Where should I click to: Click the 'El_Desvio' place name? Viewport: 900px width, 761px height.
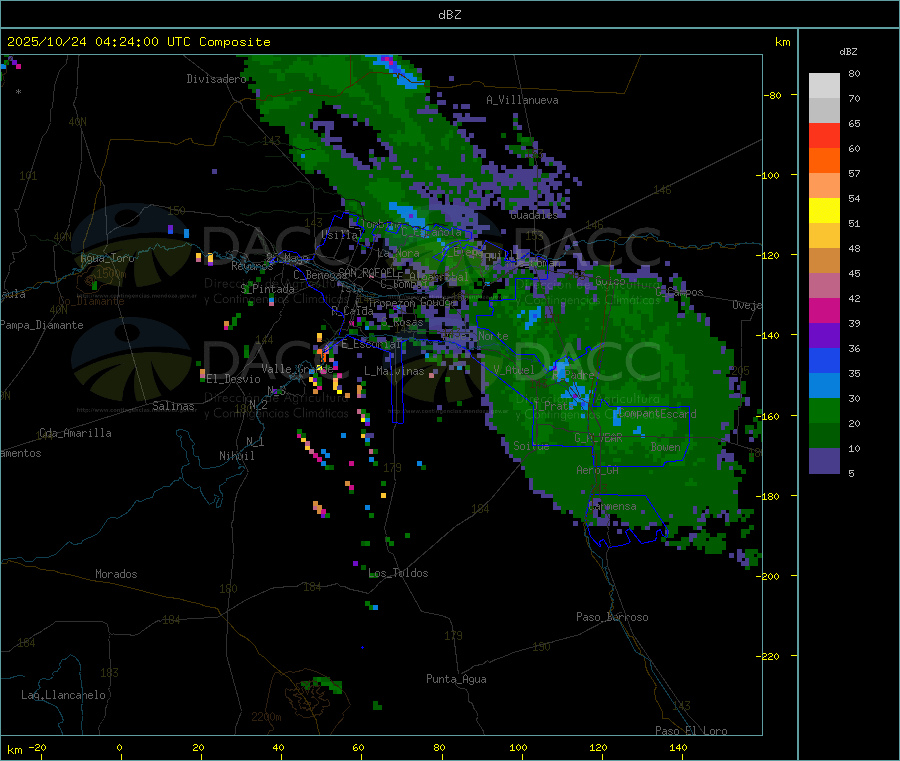pos(234,379)
